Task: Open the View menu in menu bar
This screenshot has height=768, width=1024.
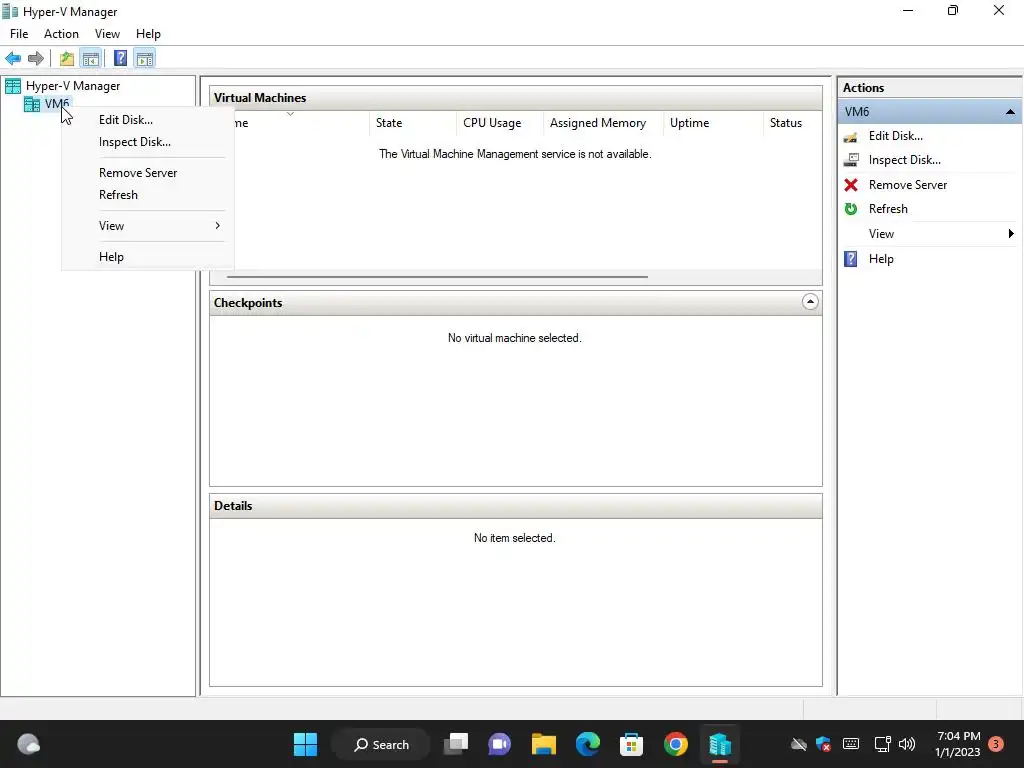Action: (107, 34)
